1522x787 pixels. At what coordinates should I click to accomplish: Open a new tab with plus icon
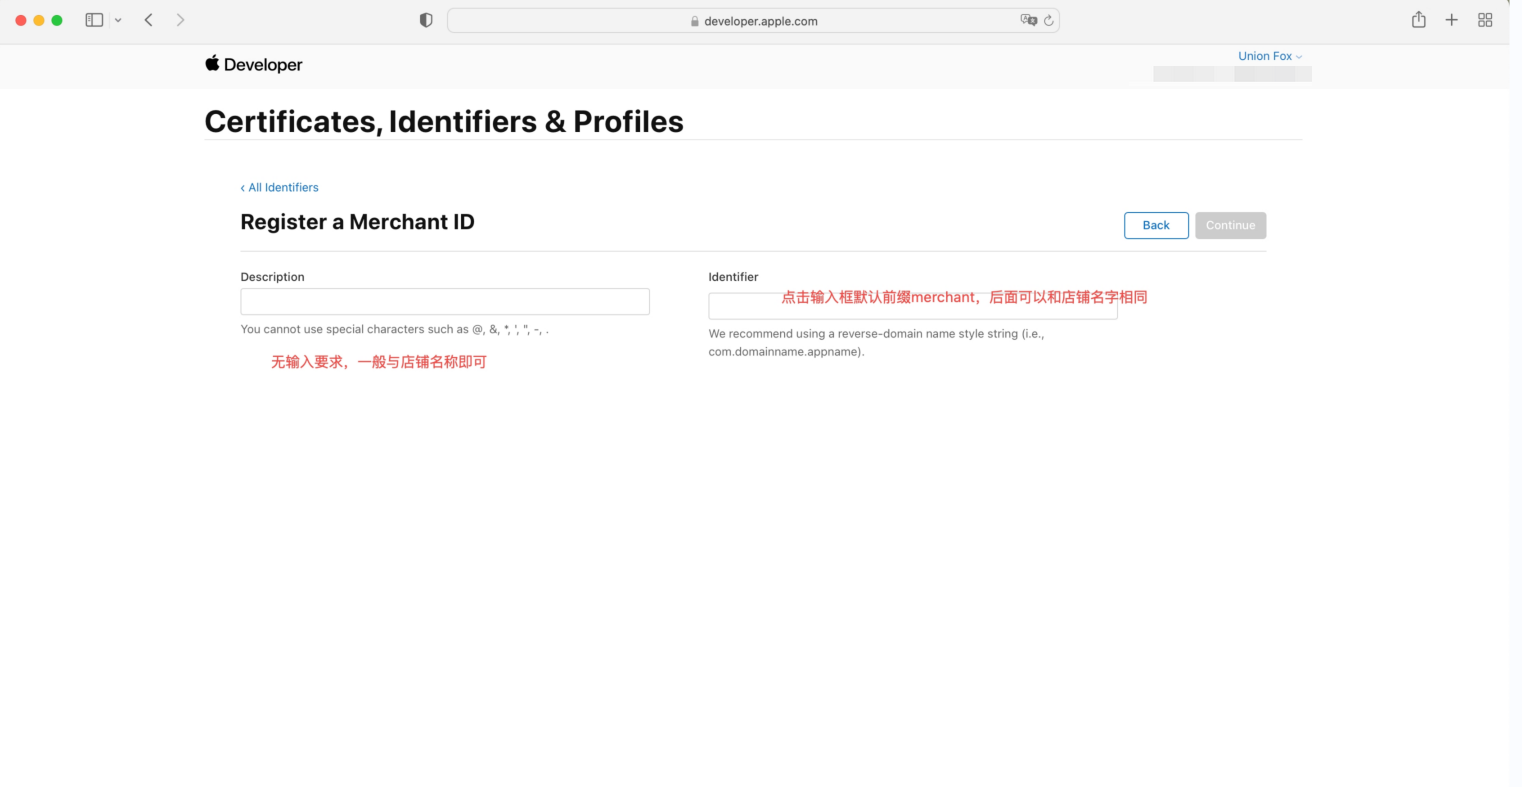1451,20
